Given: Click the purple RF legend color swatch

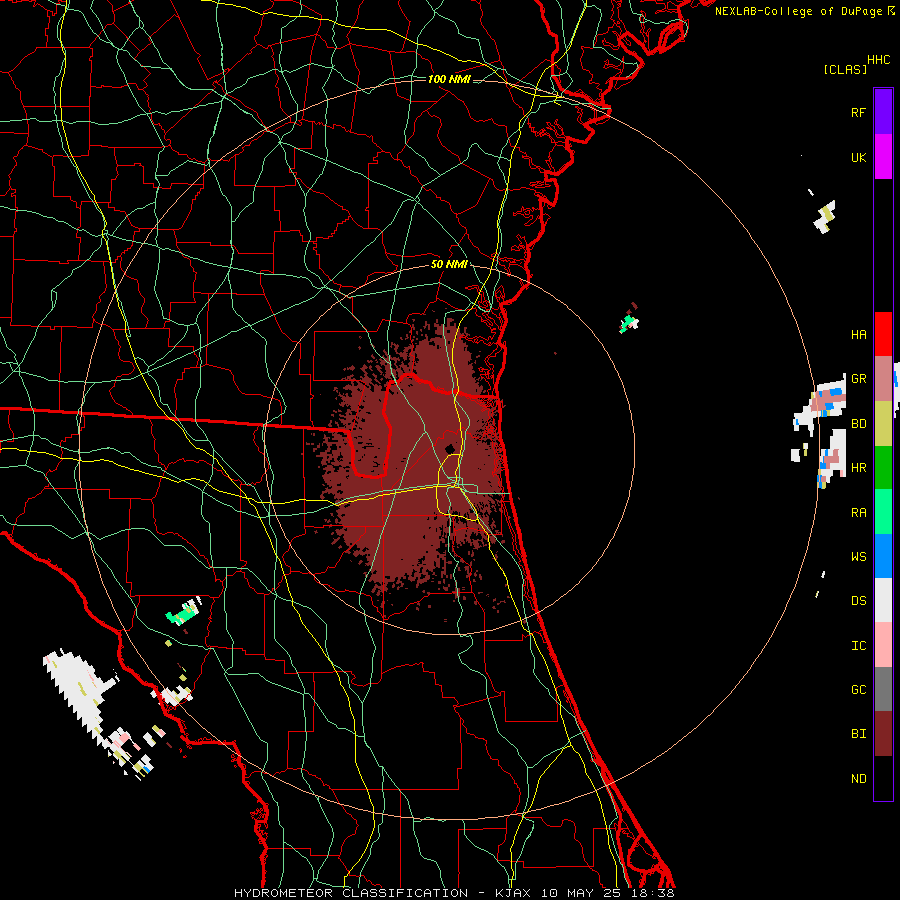Looking at the screenshot, I should (x=883, y=112).
